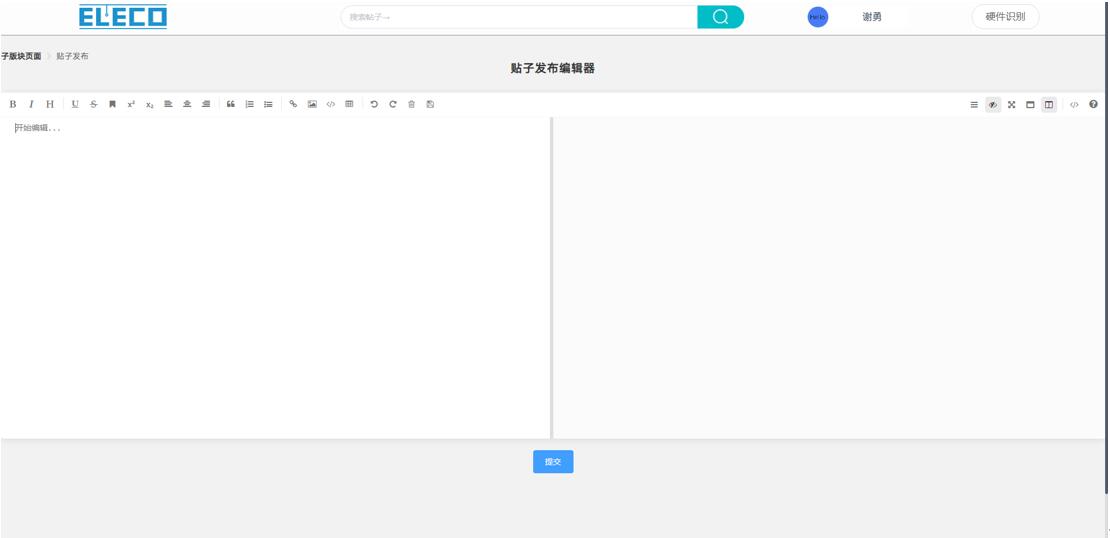The image size is (1110, 538).
Task: Go to the ELECO logo home
Action: click(x=123, y=16)
